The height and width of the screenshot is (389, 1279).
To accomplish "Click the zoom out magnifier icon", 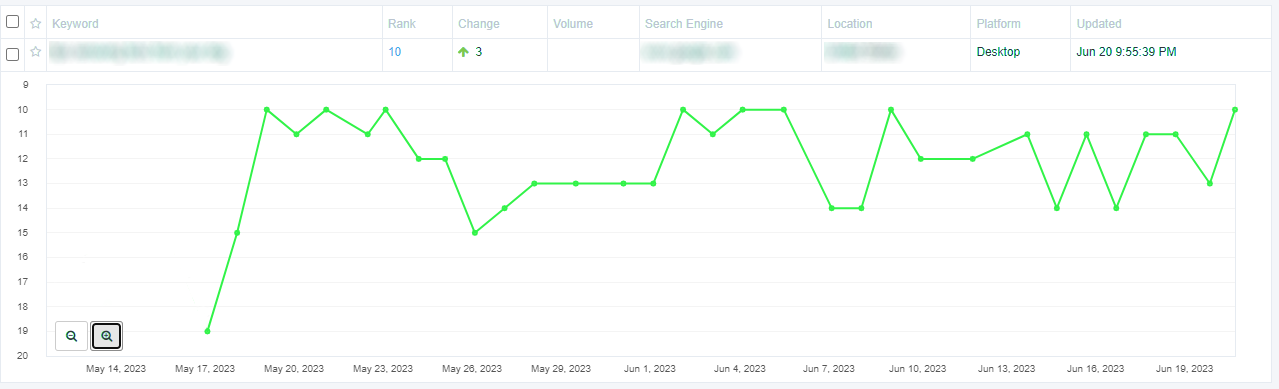I will point(72,337).
